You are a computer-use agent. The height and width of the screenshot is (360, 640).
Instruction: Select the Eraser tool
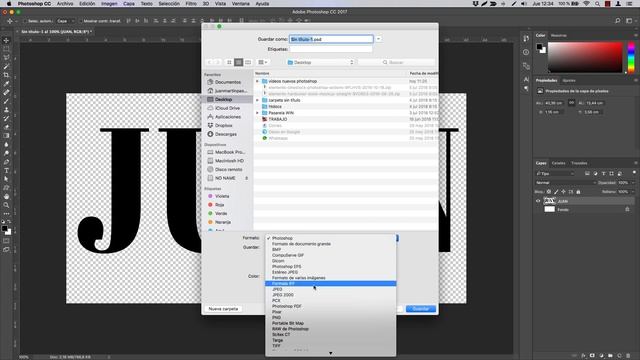[6, 127]
